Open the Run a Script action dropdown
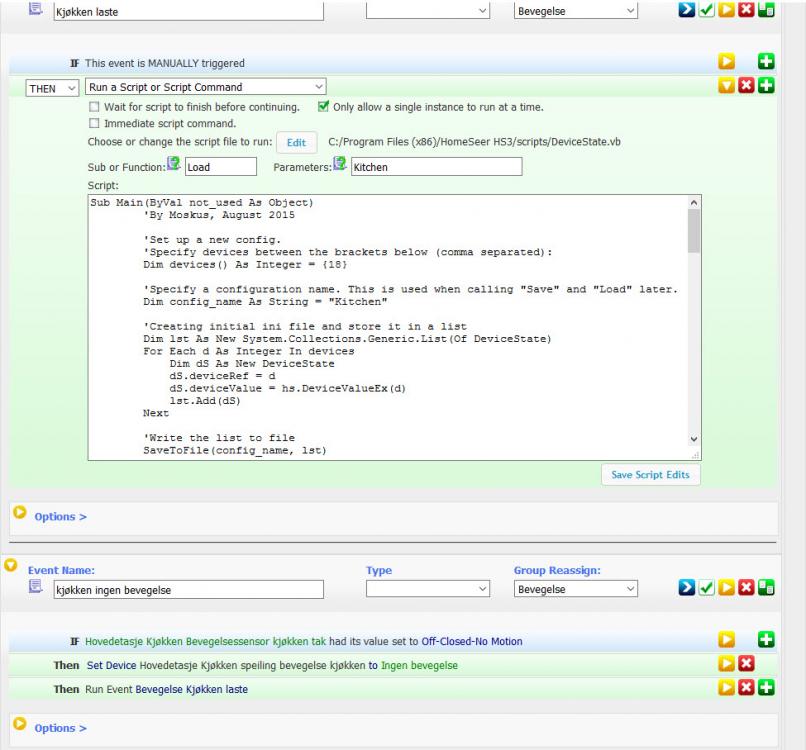Viewport: 806px width, 750px height. pyautogui.click(x=205, y=88)
